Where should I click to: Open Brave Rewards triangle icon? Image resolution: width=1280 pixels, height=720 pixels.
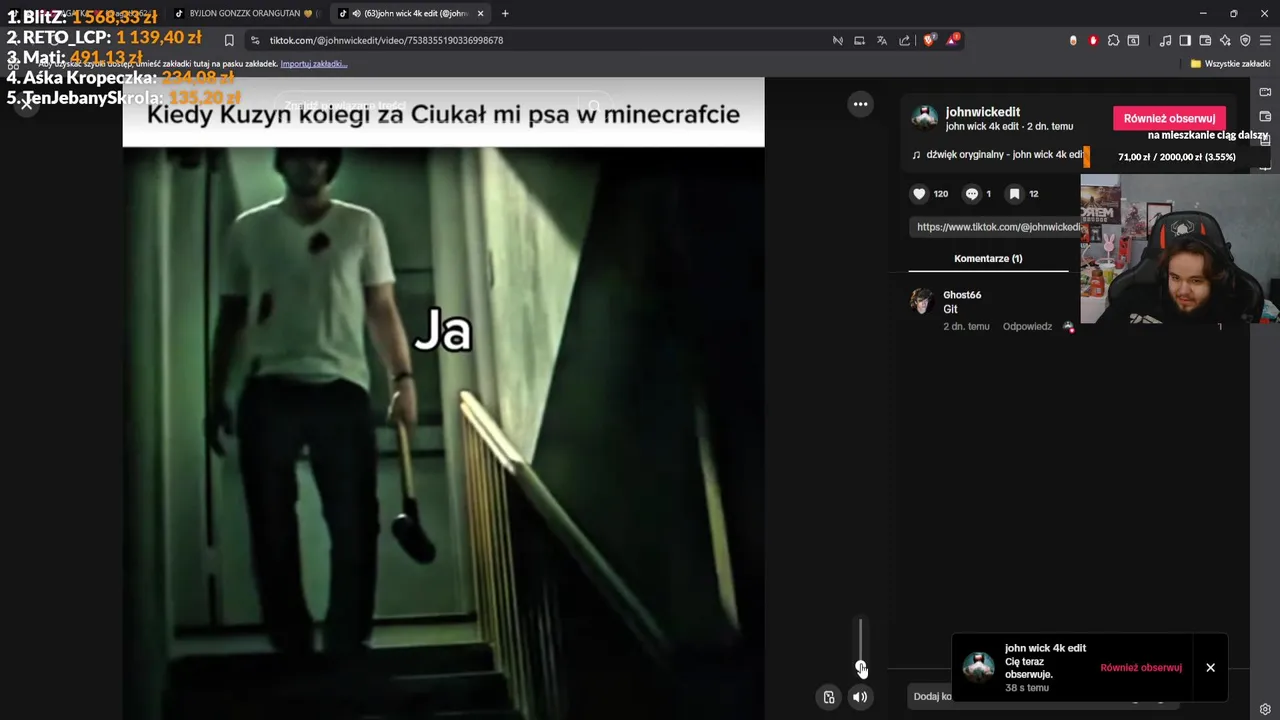pyautogui.click(x=952, y=40)
